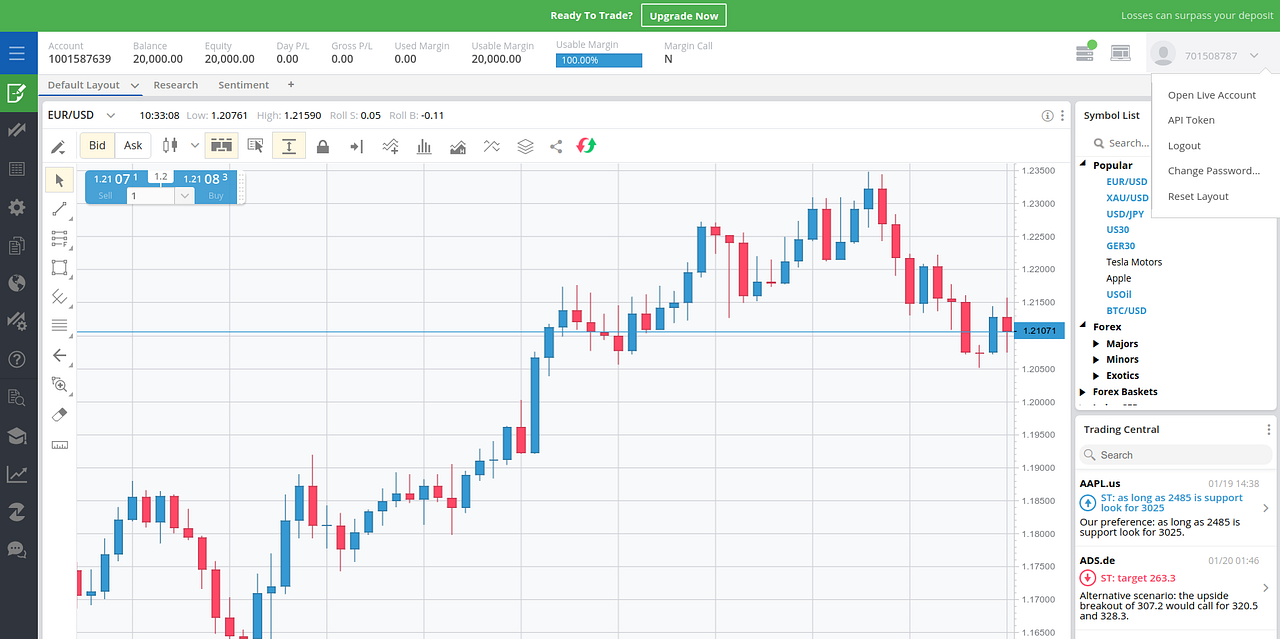The height and width of the screenshot is (639, 1280).
Task: Toggle the chart axis lock icon
Action: 322,145
